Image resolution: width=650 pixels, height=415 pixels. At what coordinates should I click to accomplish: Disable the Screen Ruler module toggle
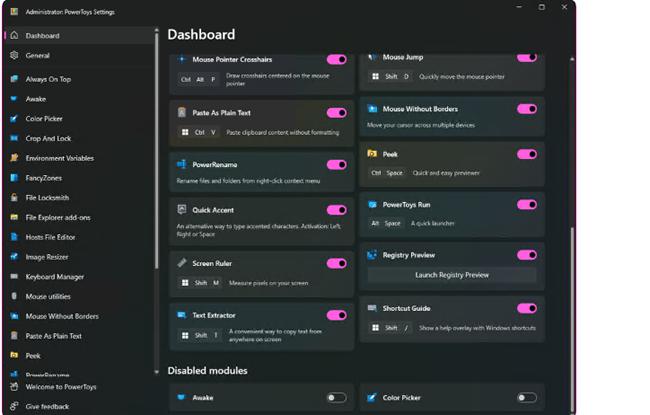[336, 263]
